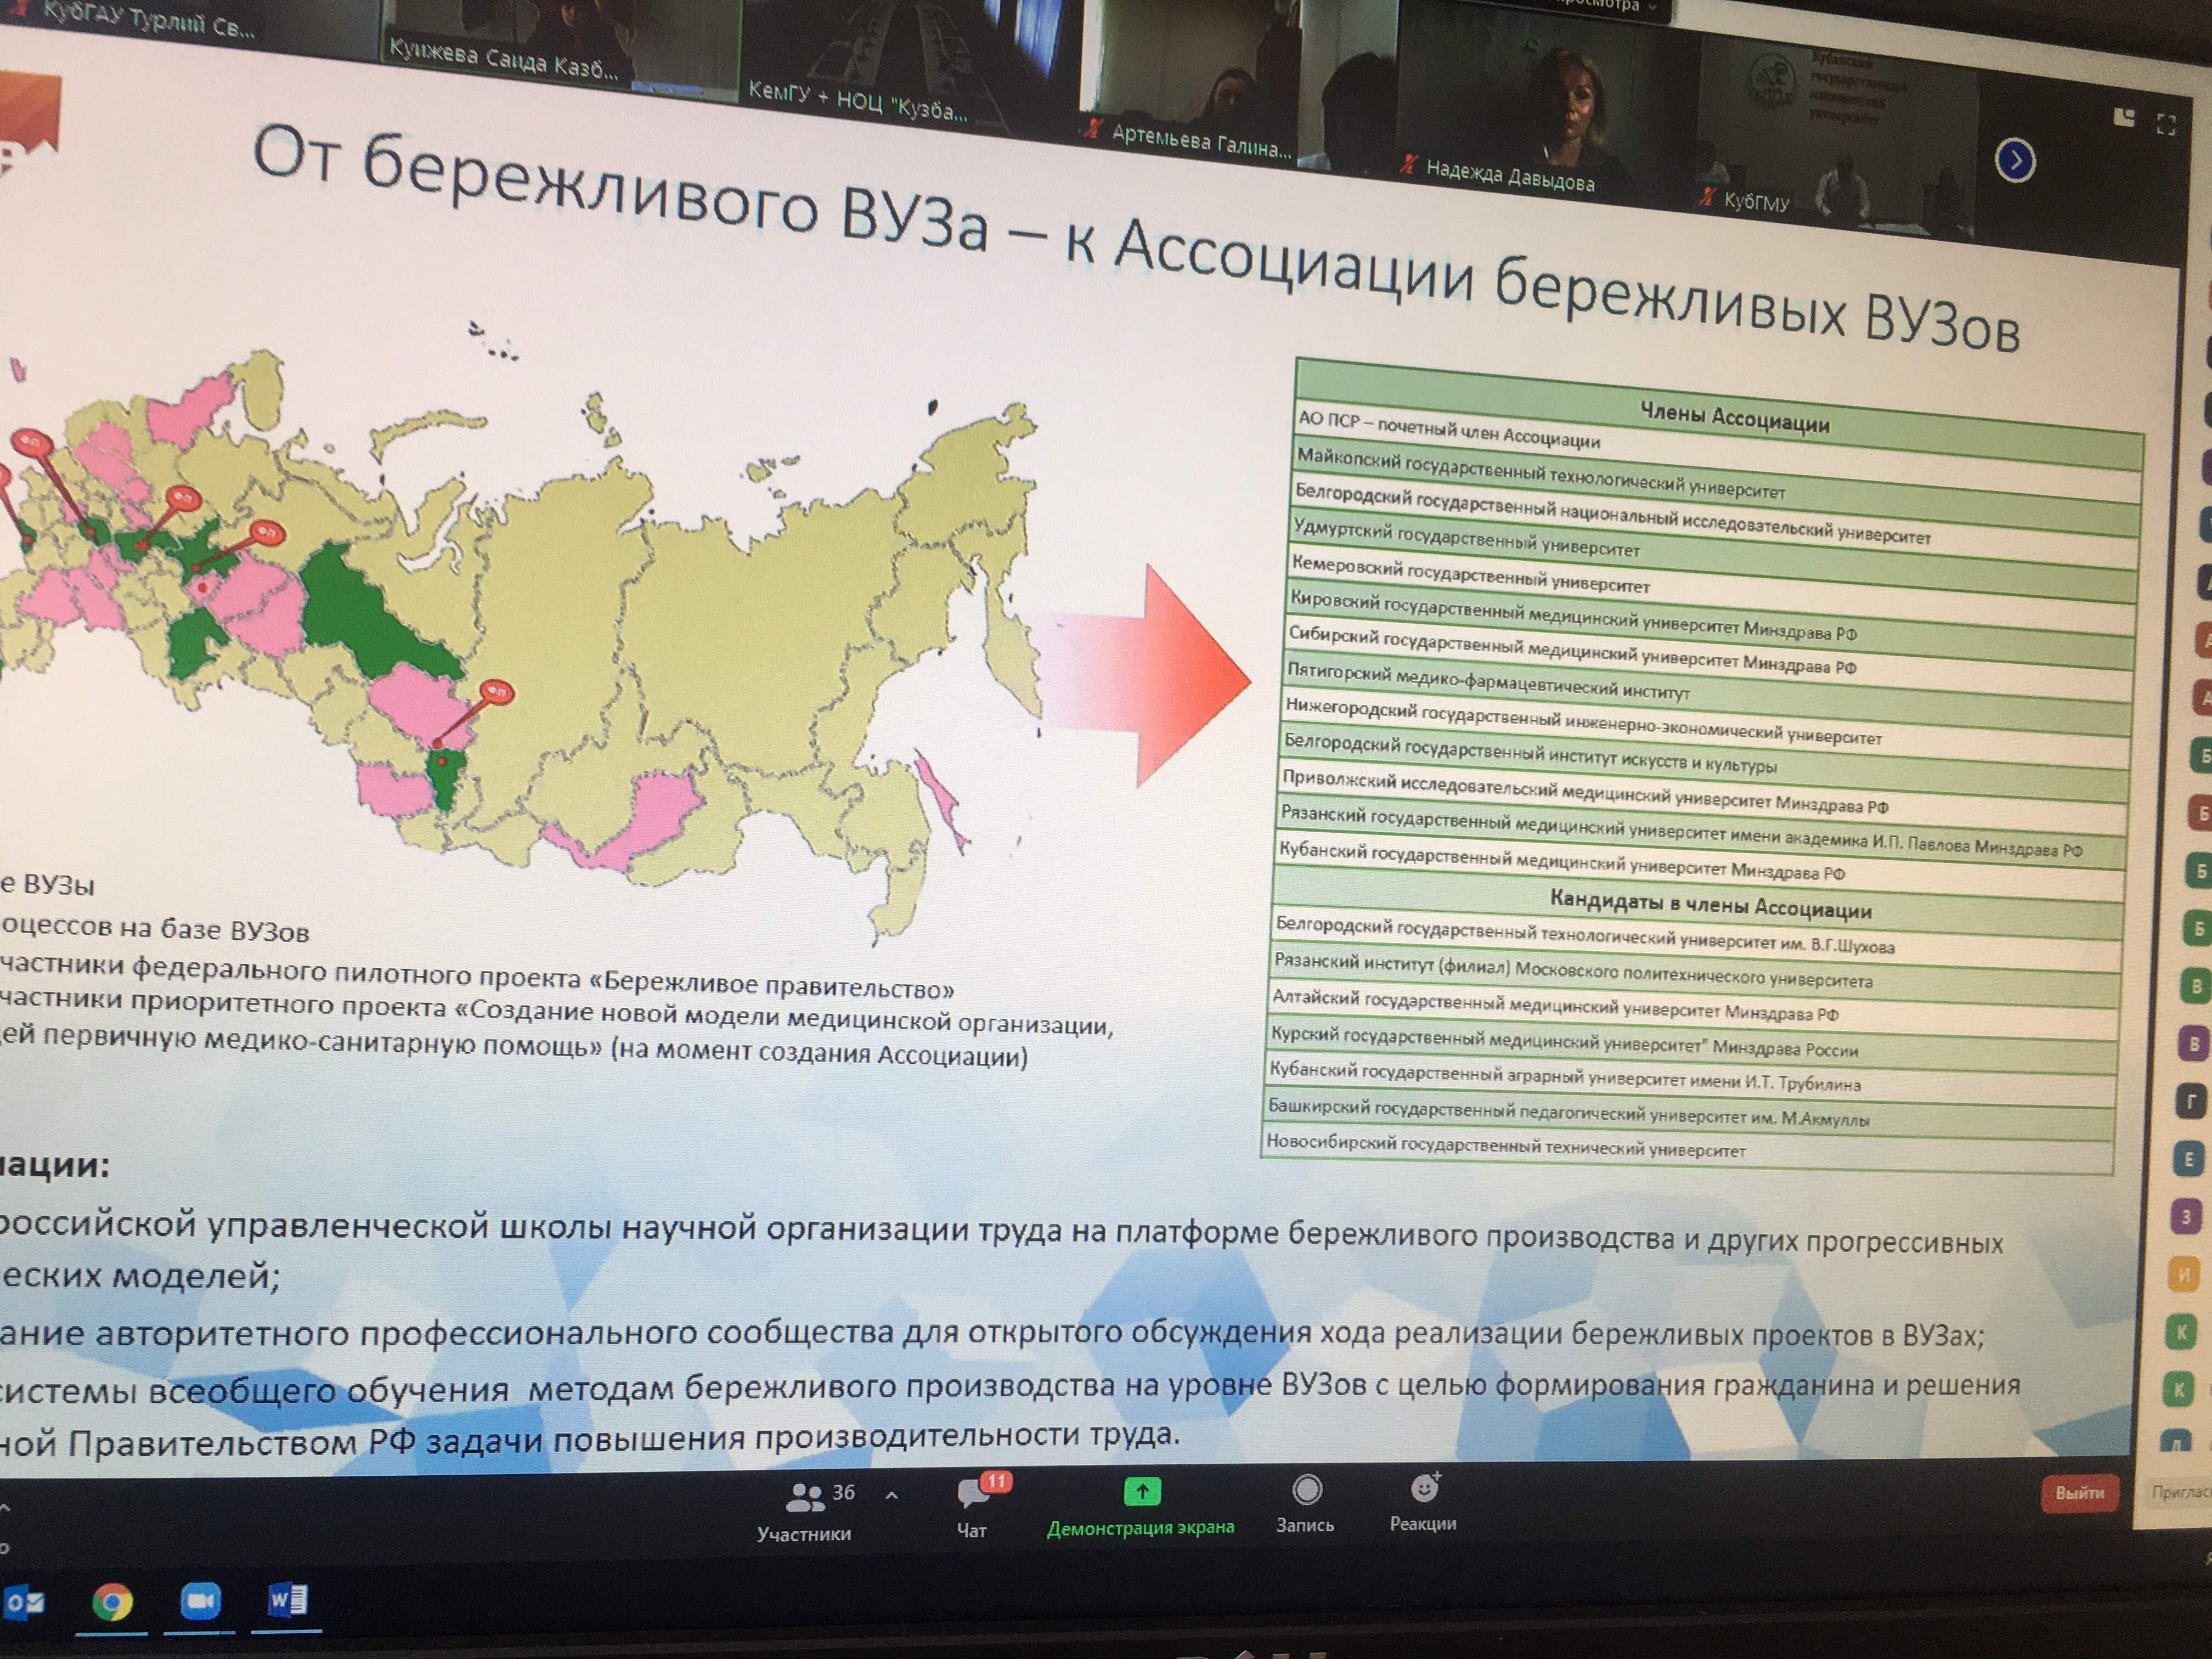Leave the meeting with the Выйти button

2079,1493
